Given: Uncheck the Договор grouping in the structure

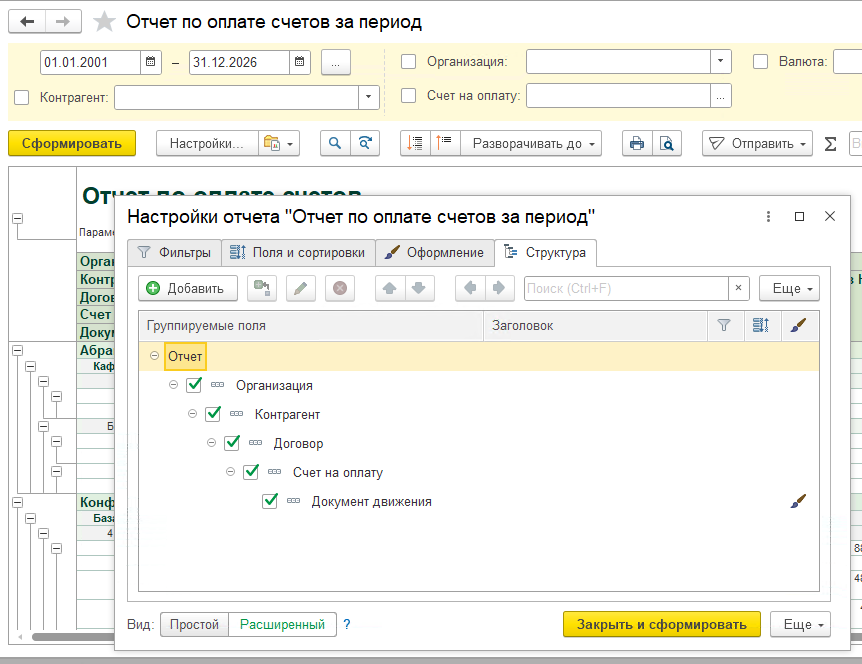Looking at the screenshot, I should 232,442.
